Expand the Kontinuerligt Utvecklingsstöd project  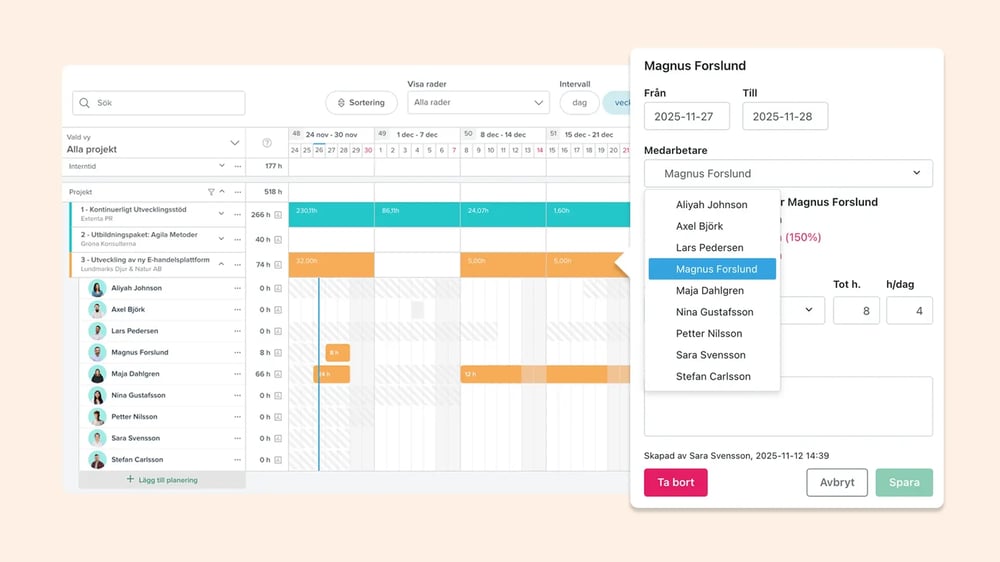(221, 214)
